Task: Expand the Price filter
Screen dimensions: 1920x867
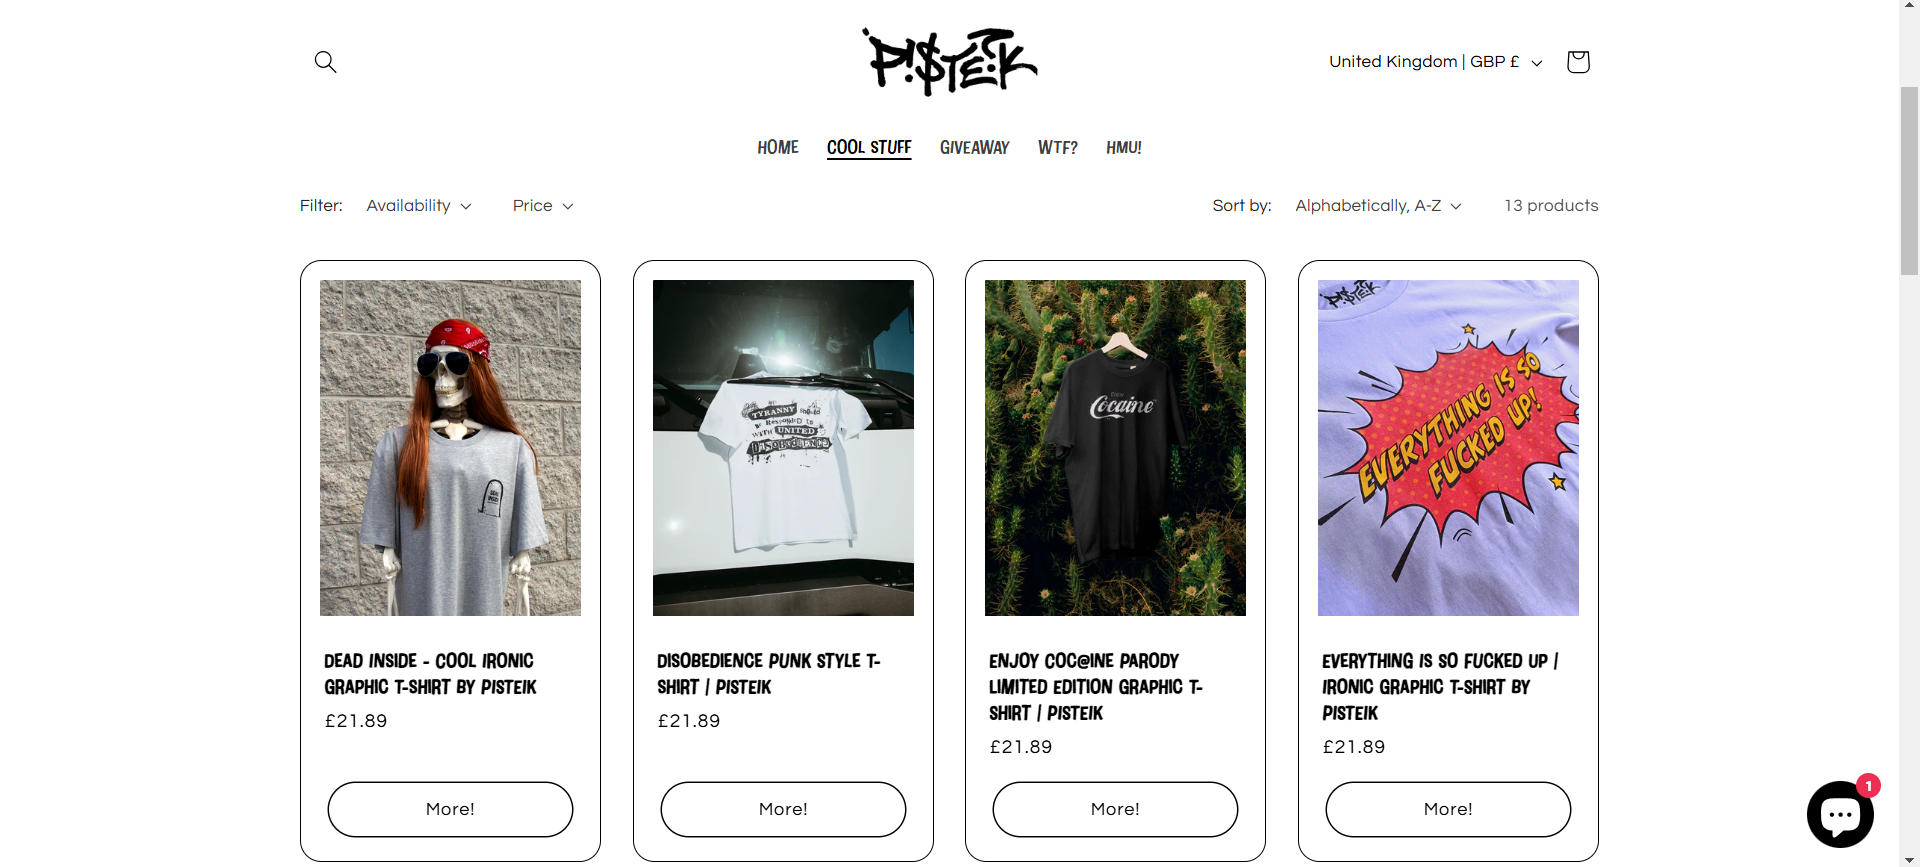Action: 543,206
